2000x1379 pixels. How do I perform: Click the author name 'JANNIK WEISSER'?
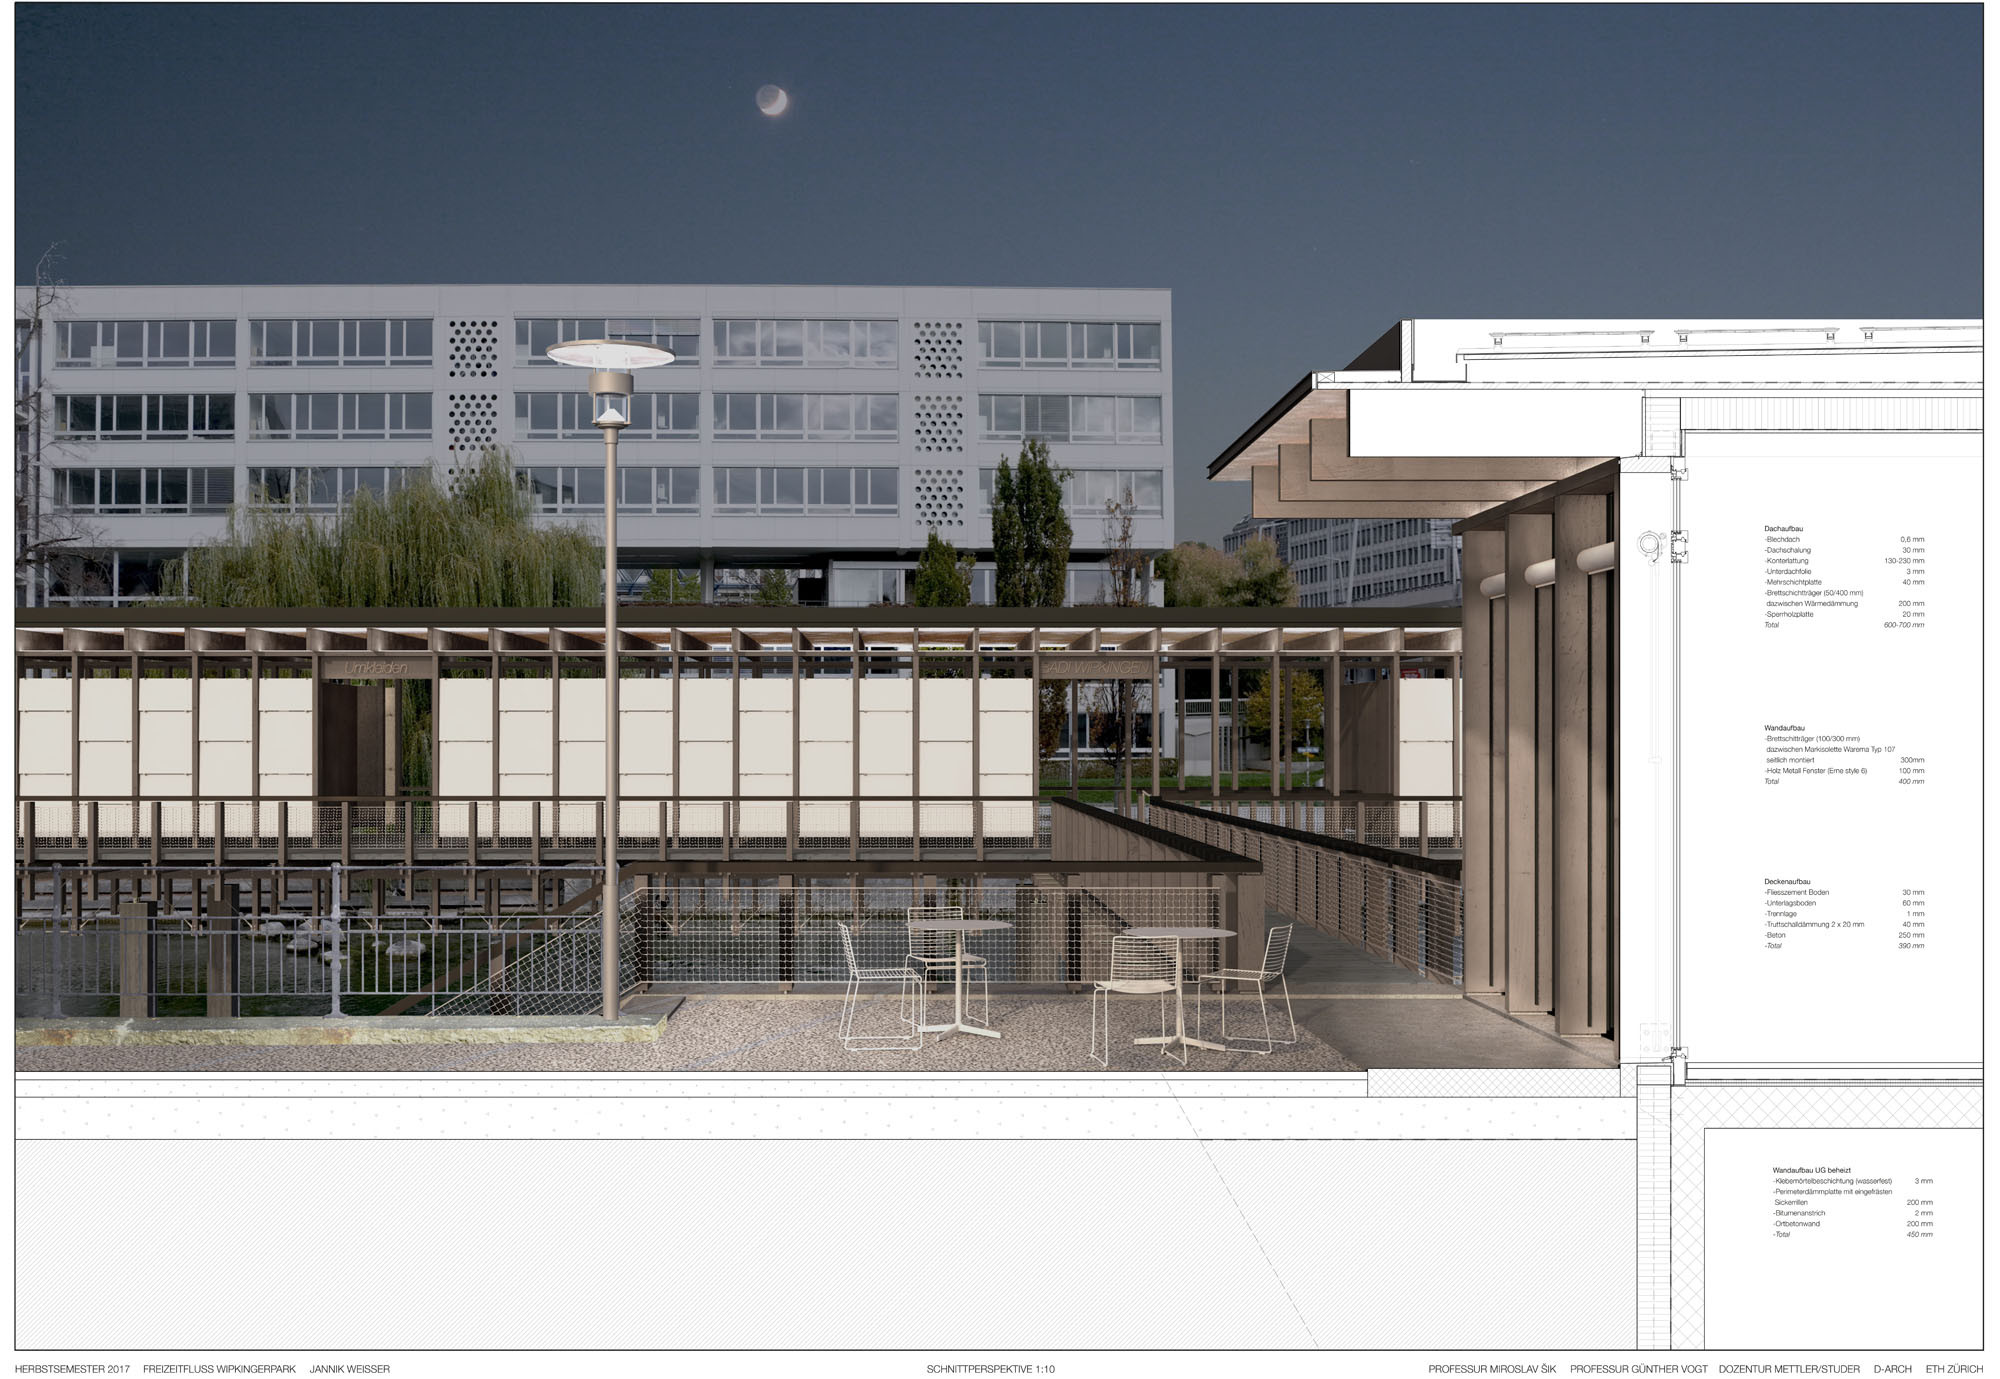[x=350, y=1369]
